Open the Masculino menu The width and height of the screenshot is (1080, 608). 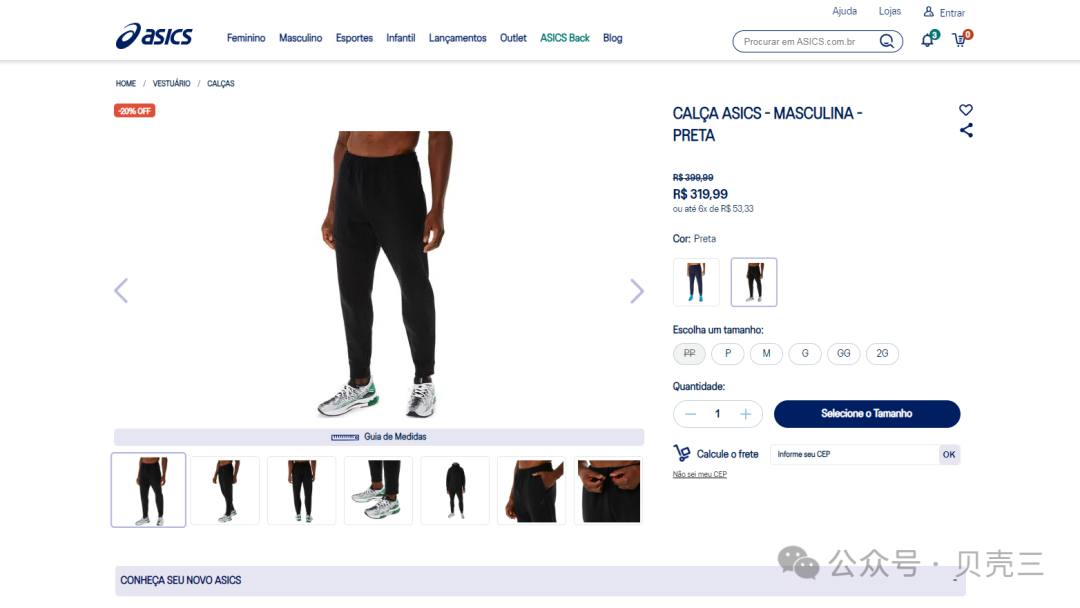click(x=300, y=38)
